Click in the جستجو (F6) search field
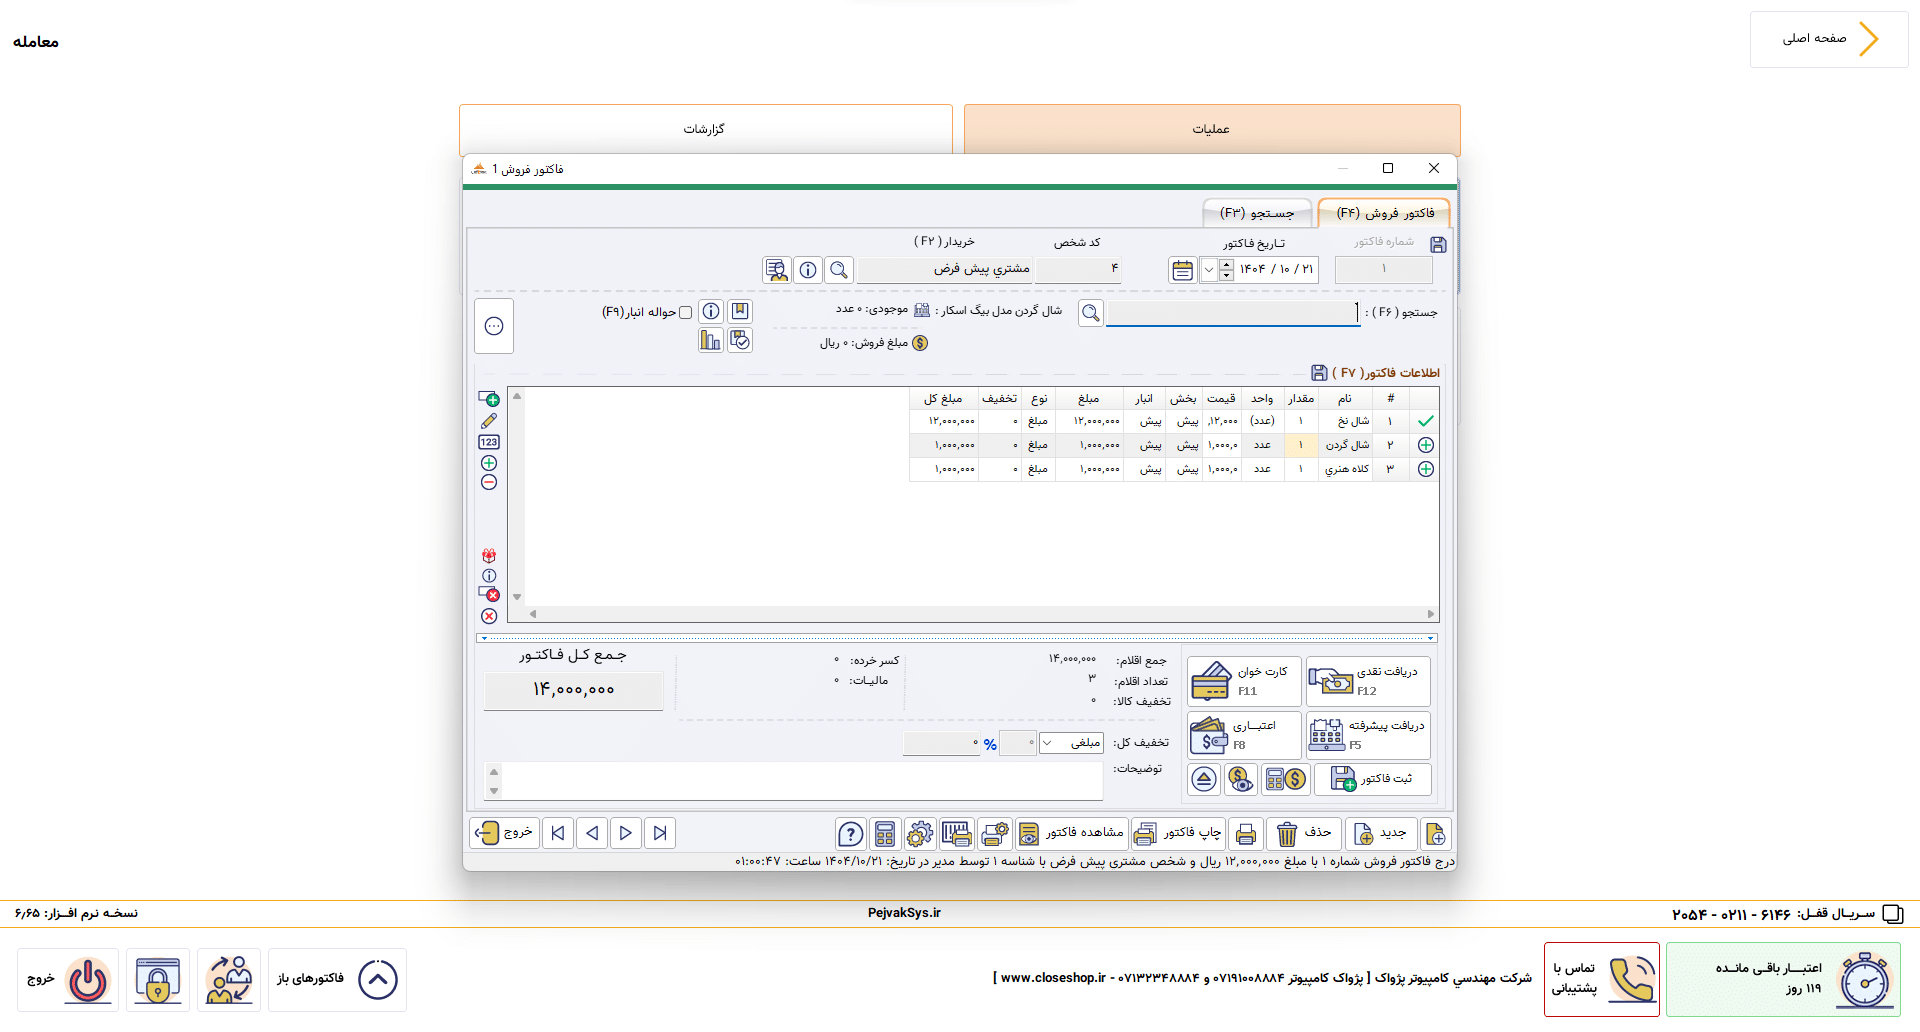Screen dimensions: 1920x1032 [x=1233, y=313]
